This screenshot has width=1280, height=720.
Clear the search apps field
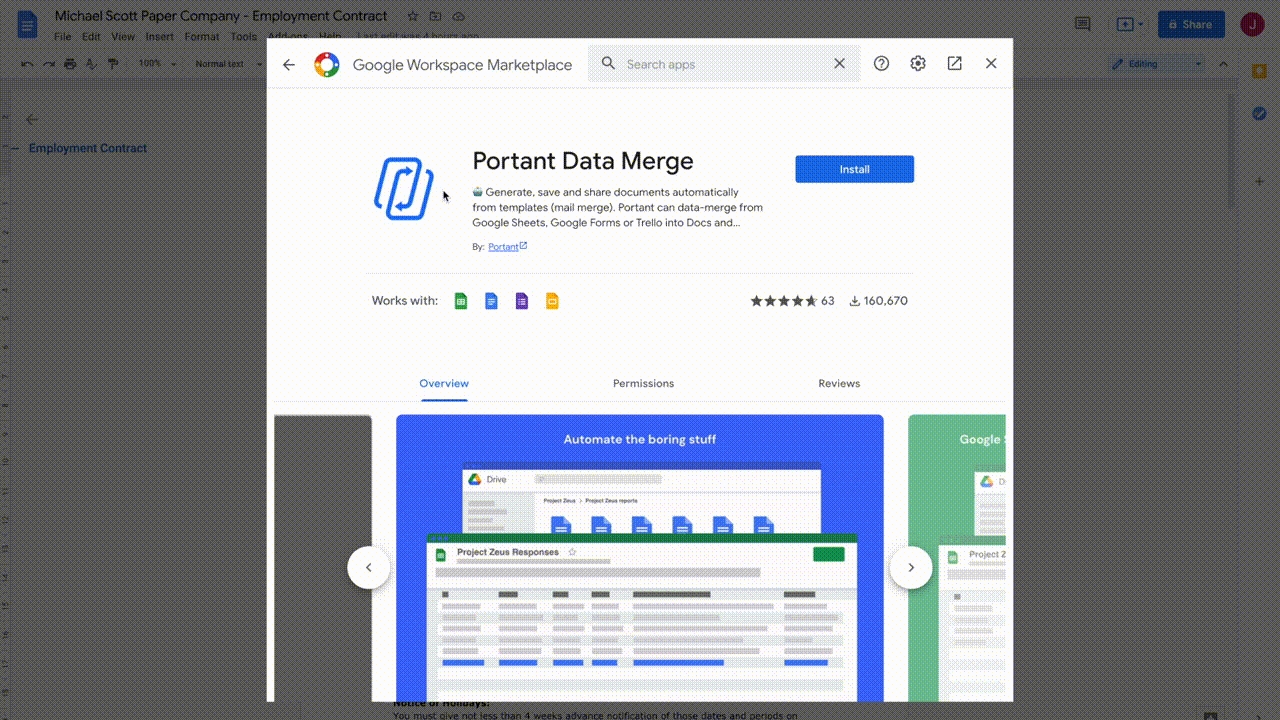click(x=840, y=64)
